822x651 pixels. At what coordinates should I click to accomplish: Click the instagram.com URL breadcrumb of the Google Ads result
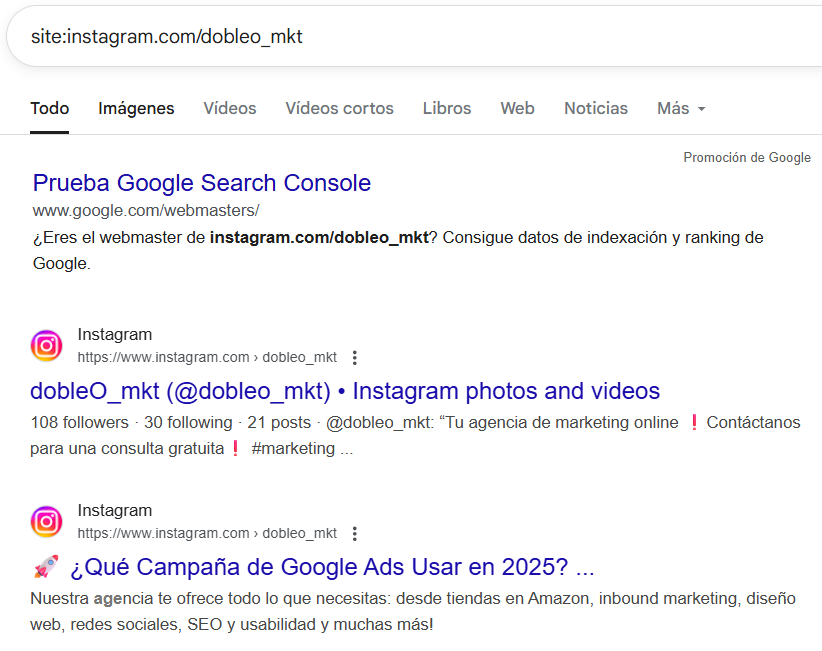click(x=206, y=534)
